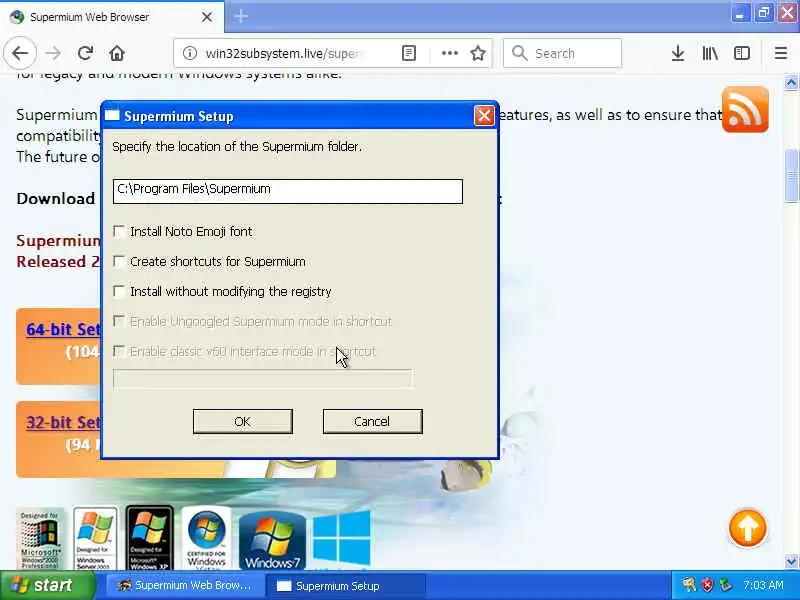Open a new browser tab
Image resolution: width=800 pixels, height=600 pixels.
241,17
